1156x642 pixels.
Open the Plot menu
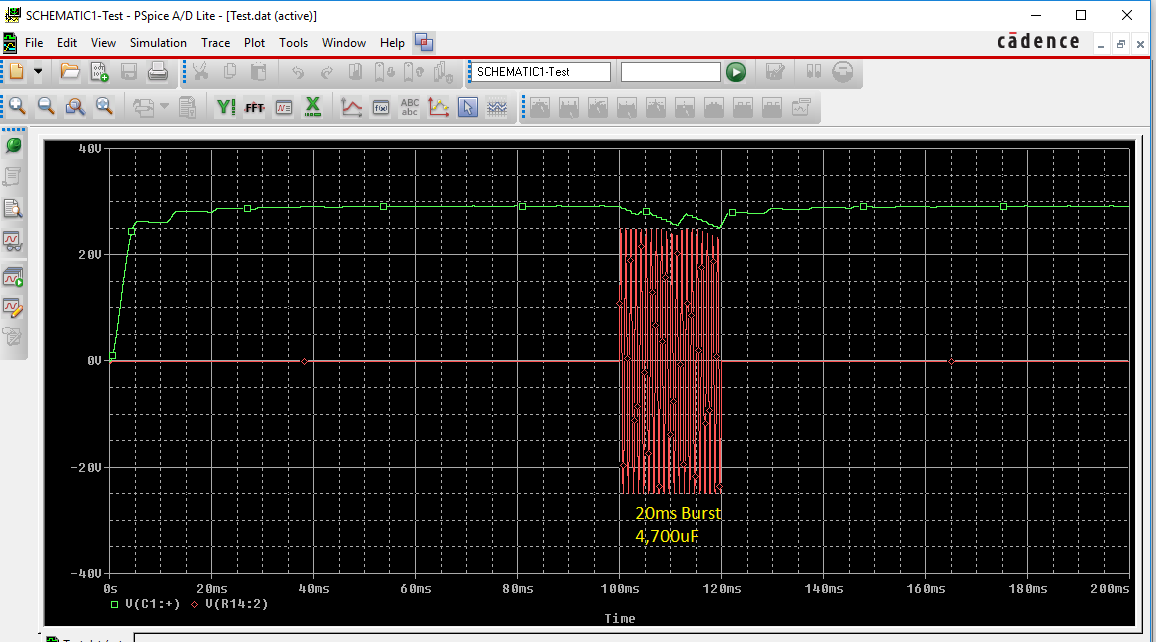[x=254, y=43]
